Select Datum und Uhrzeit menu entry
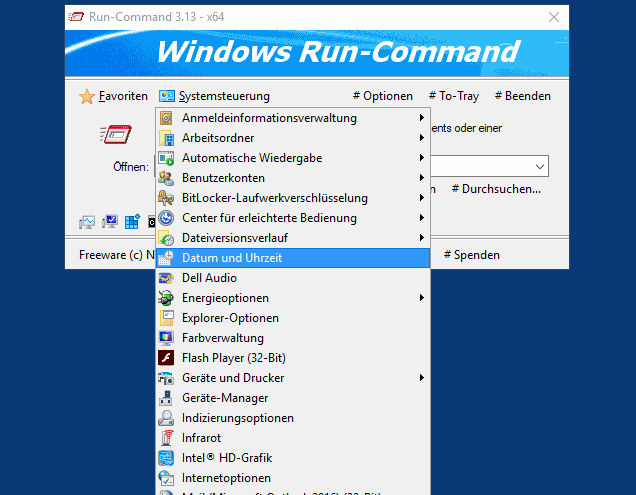The width and height of the screenshot is (636, 495). (293, 258)
